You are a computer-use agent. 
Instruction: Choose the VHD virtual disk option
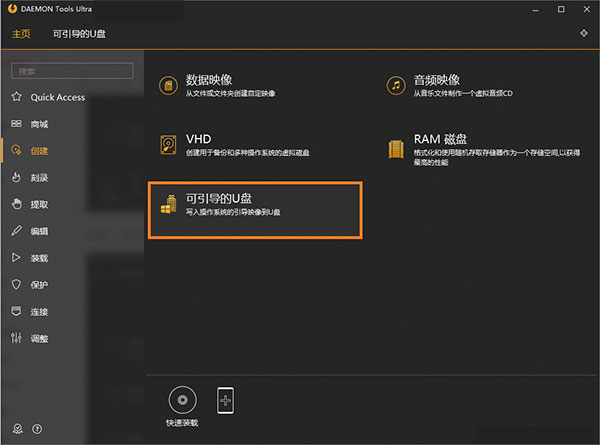pyautogui.click(x=235, y=145)
